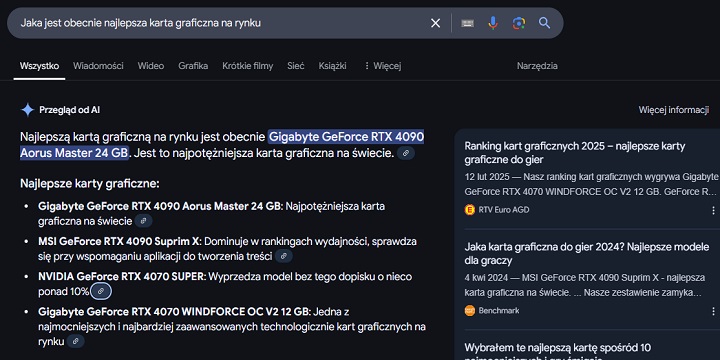Switch to the Grafika tab

pos(193,66)
